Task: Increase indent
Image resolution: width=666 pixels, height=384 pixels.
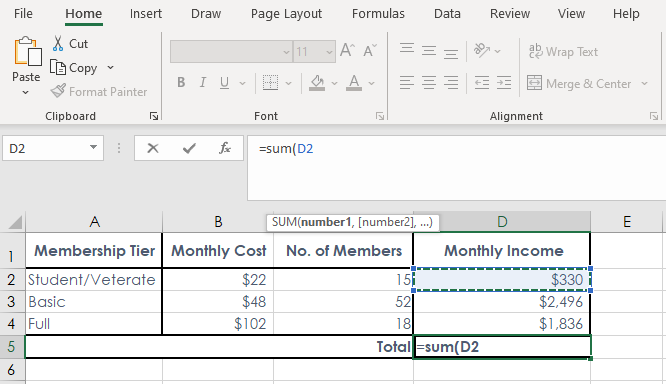Action: tap(504, 83)
